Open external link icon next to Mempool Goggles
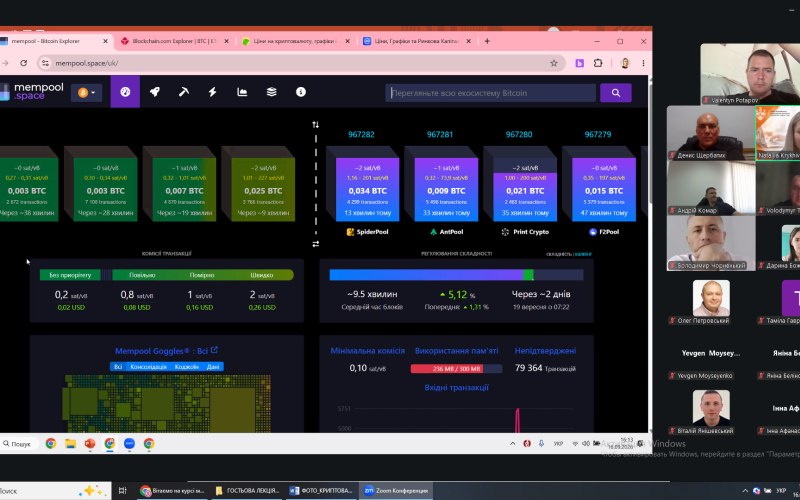The image size is (800, 500). tap(214, 350)
